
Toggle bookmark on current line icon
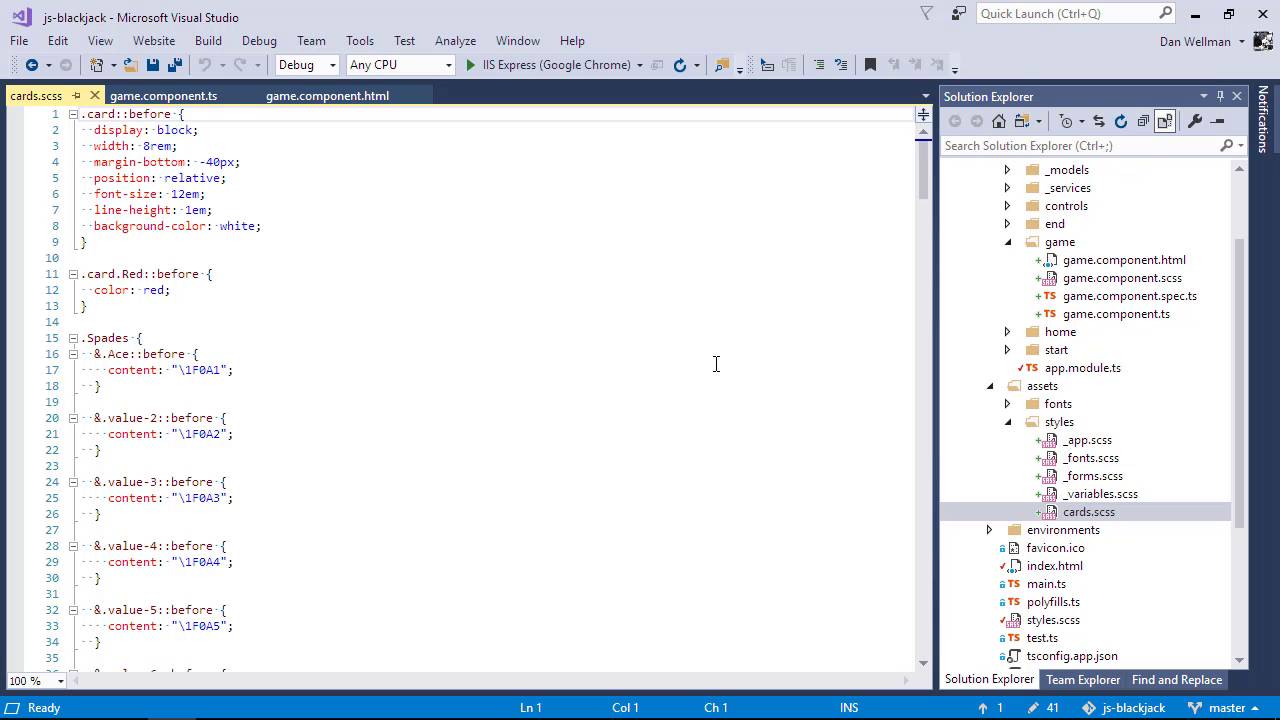pyautogui.click(x=870, y=65)
